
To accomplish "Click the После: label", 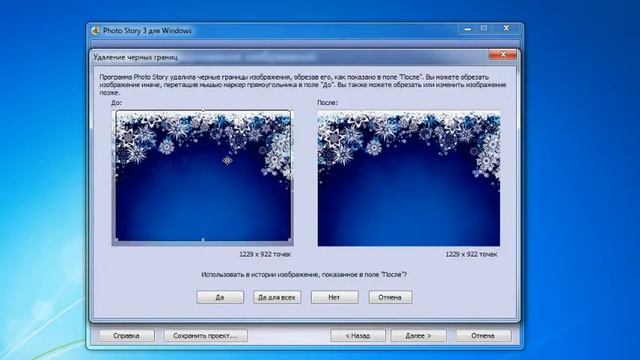I will coord(327,103).
